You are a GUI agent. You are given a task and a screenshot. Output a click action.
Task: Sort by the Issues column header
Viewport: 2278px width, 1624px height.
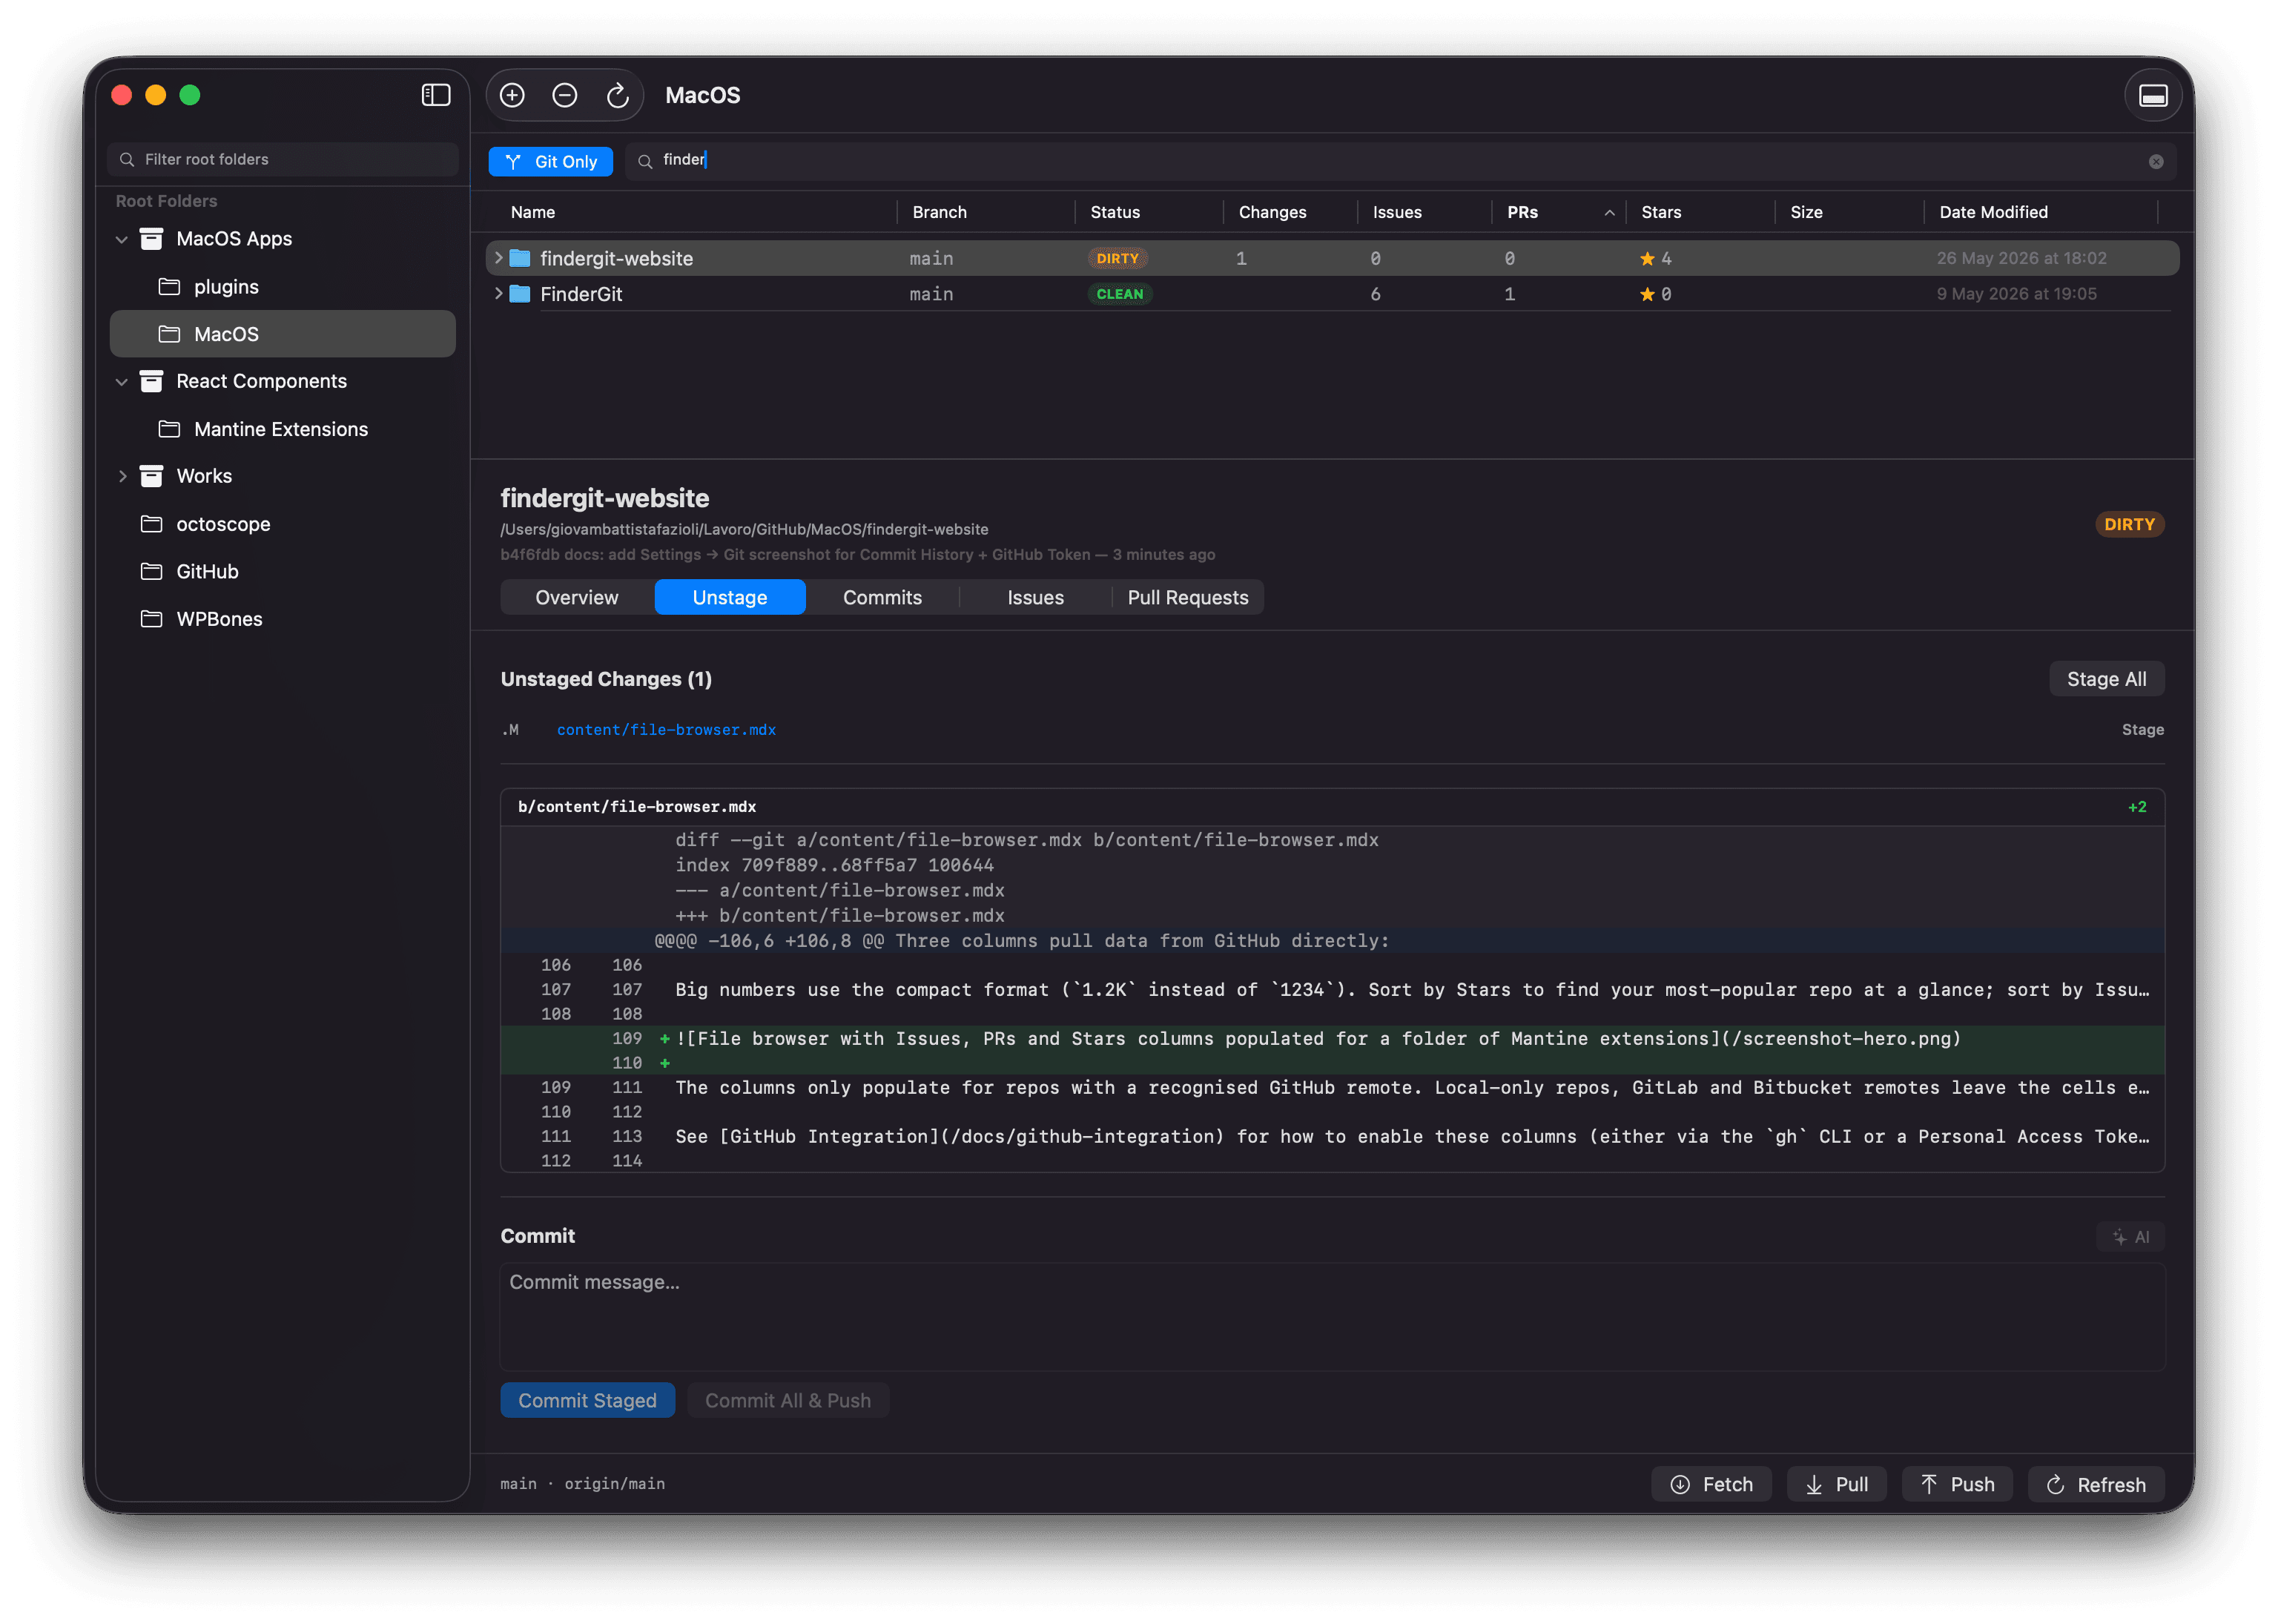click(1397, 212)
